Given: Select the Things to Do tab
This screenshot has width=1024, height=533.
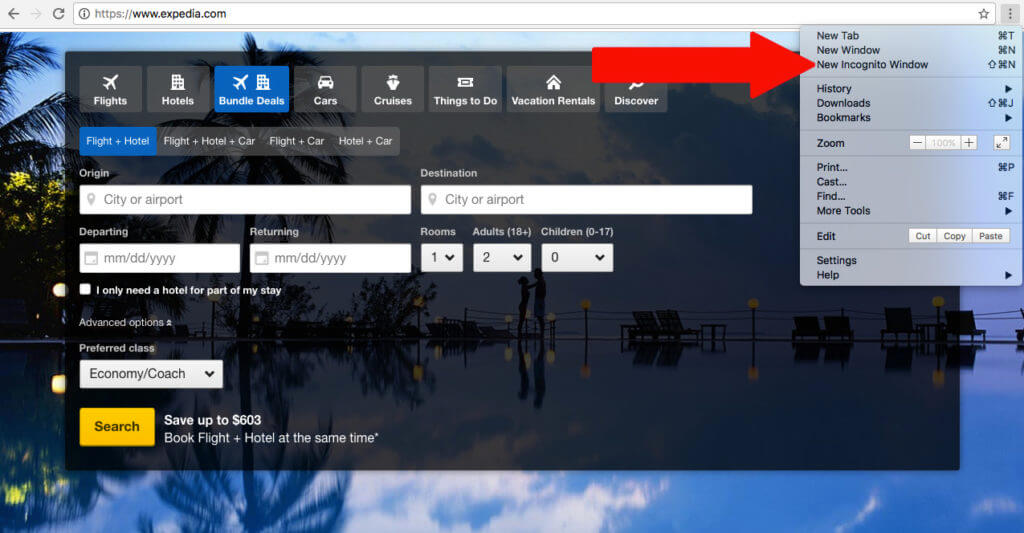Looking at the screenshot, I should (x=465, y=89).
